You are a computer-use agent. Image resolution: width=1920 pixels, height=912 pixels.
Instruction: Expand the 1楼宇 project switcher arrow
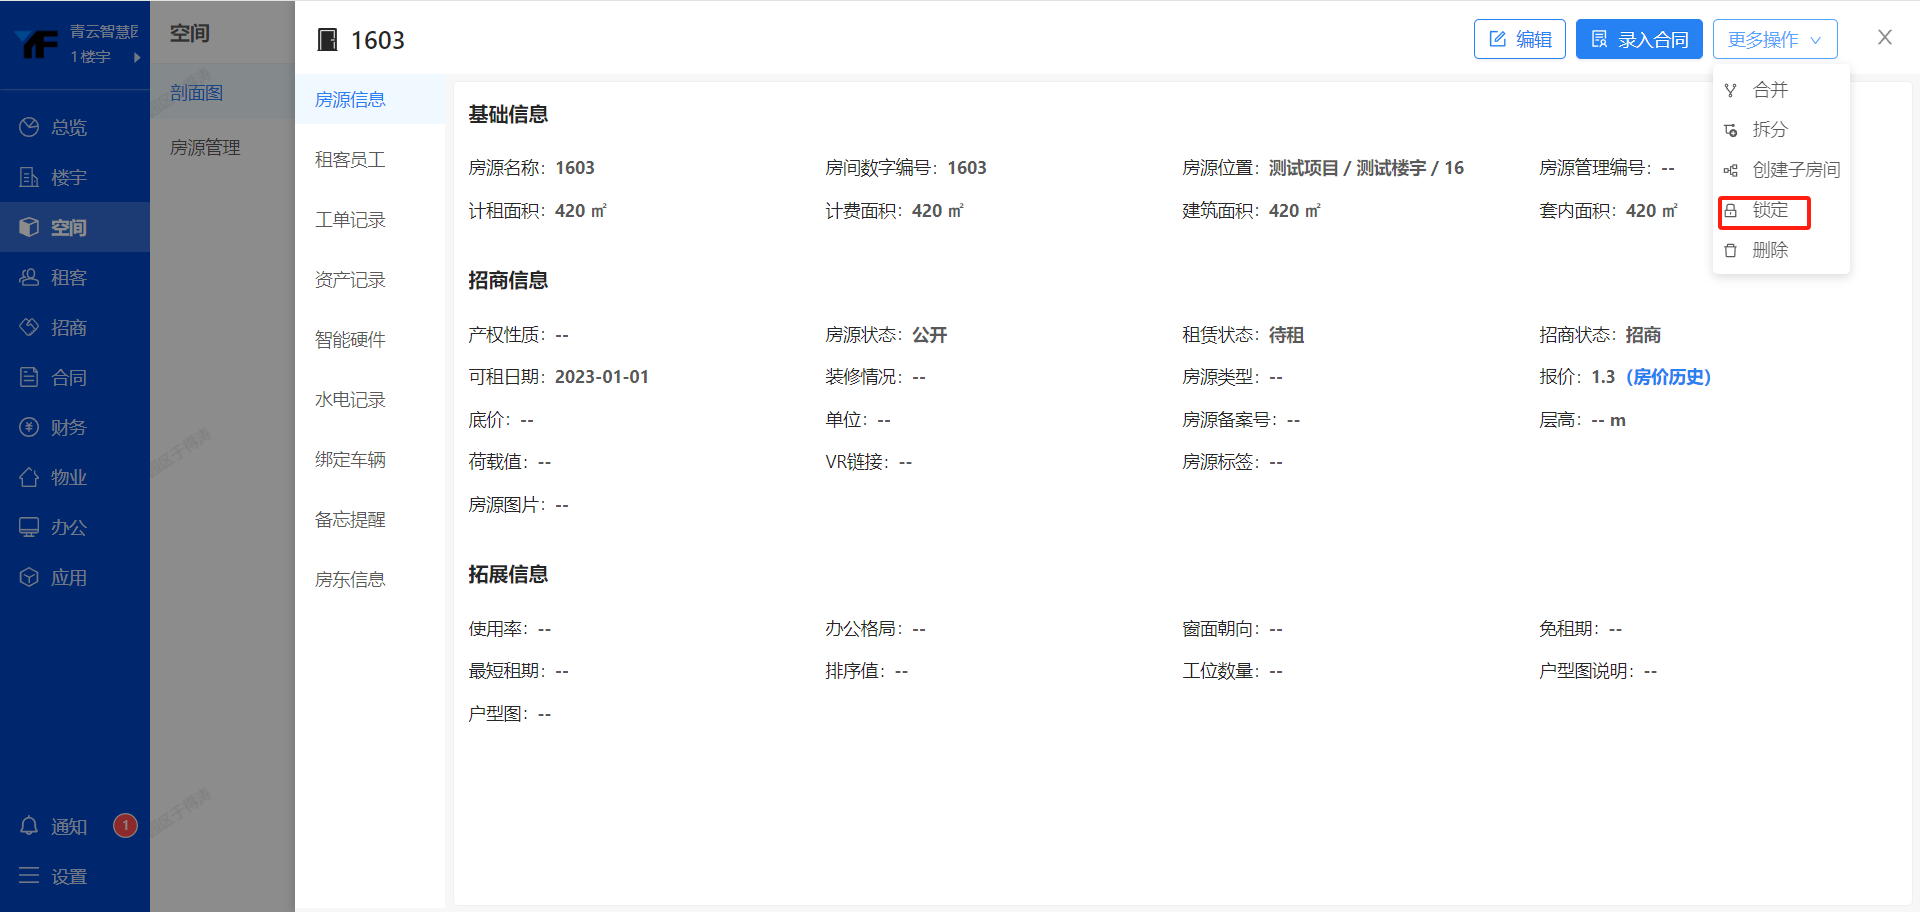point(137,57)
